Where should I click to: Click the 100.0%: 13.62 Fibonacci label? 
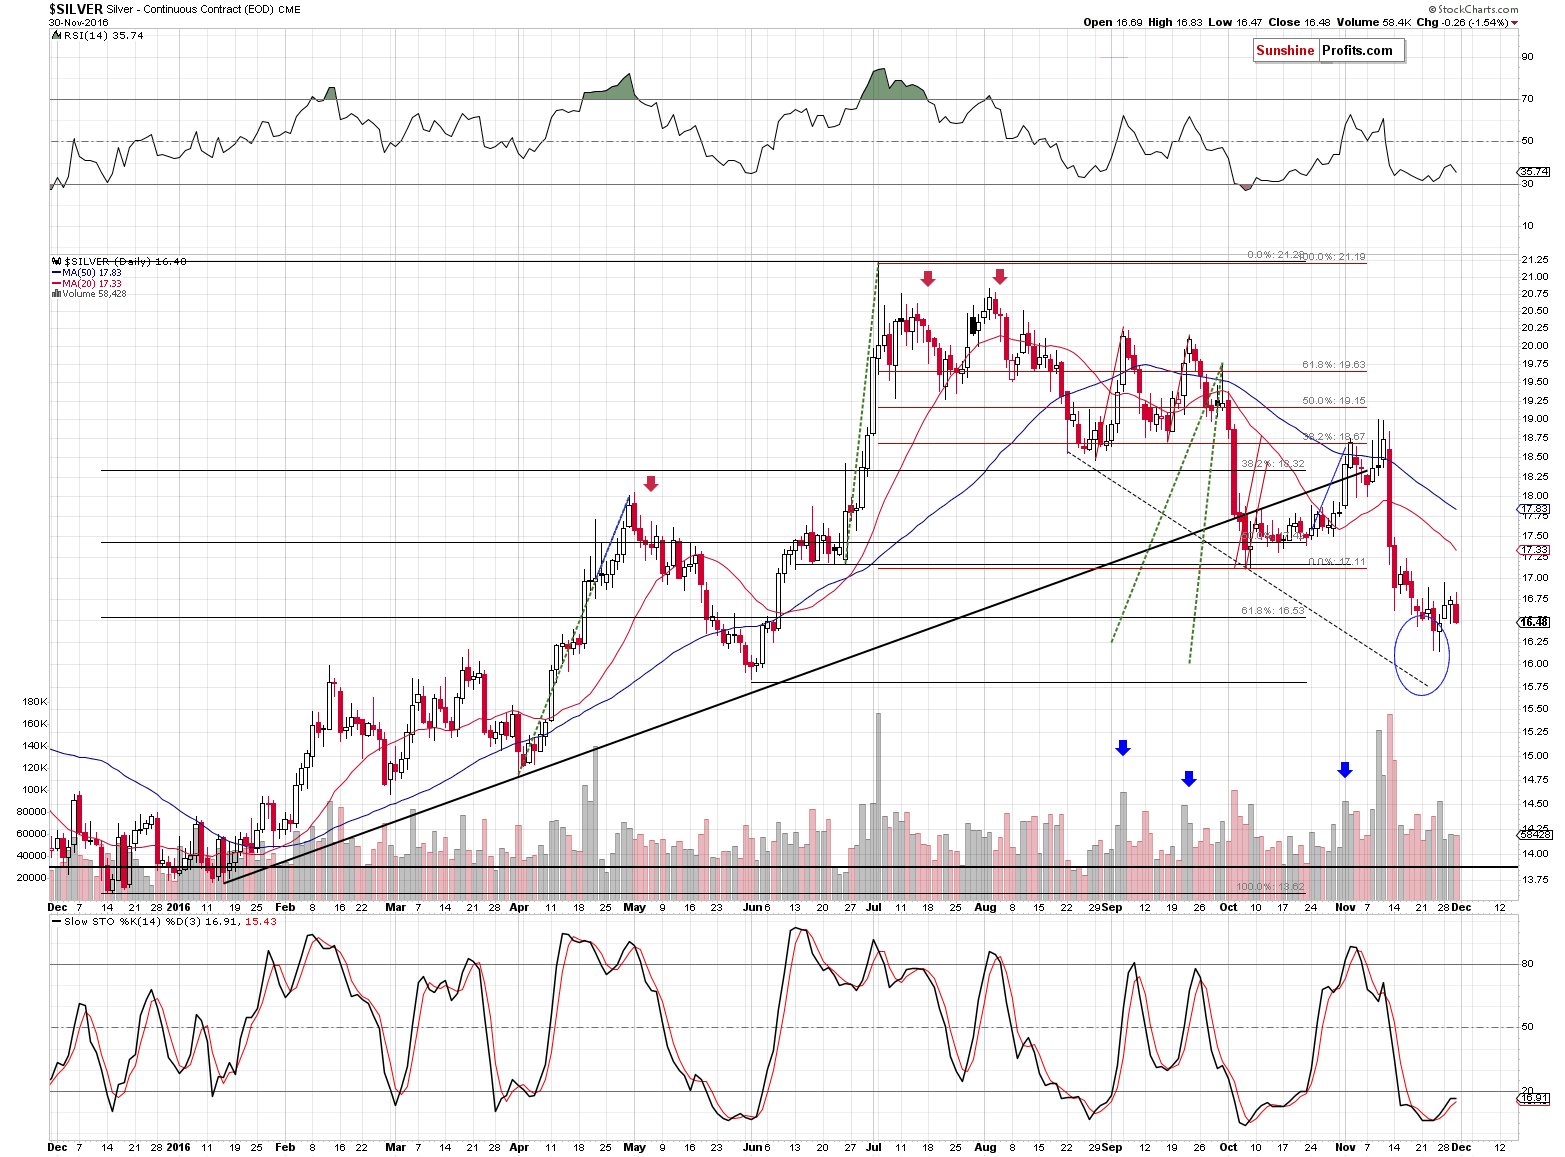[1270, 887]
